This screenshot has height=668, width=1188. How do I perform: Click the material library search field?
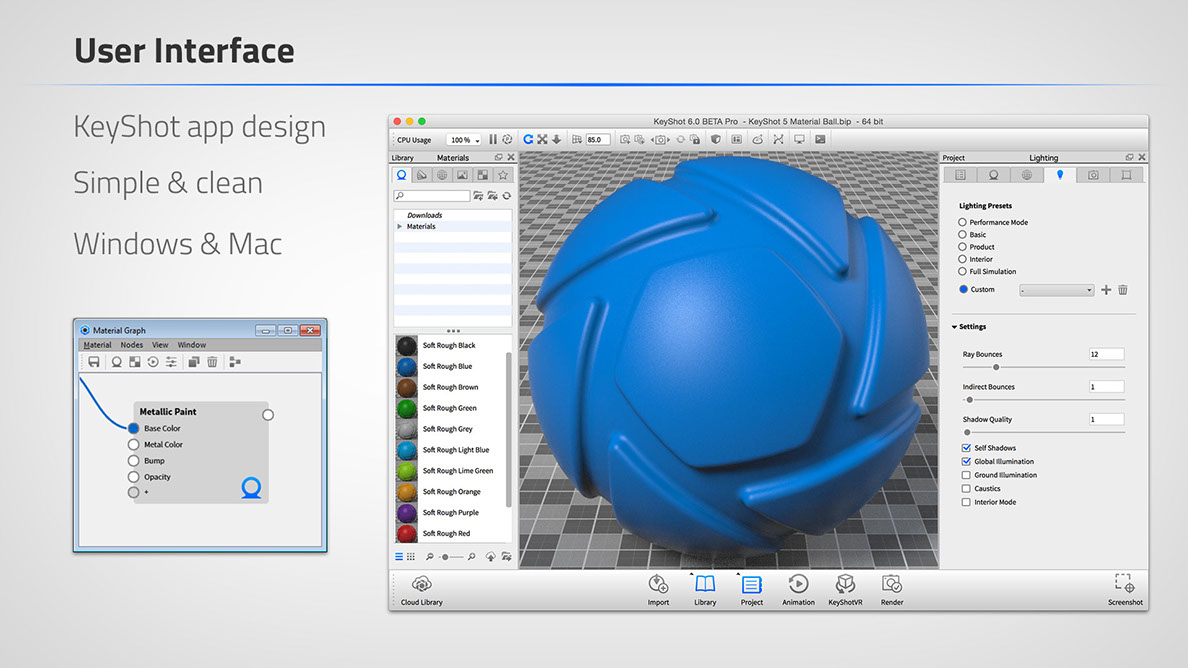coord(432,196)
